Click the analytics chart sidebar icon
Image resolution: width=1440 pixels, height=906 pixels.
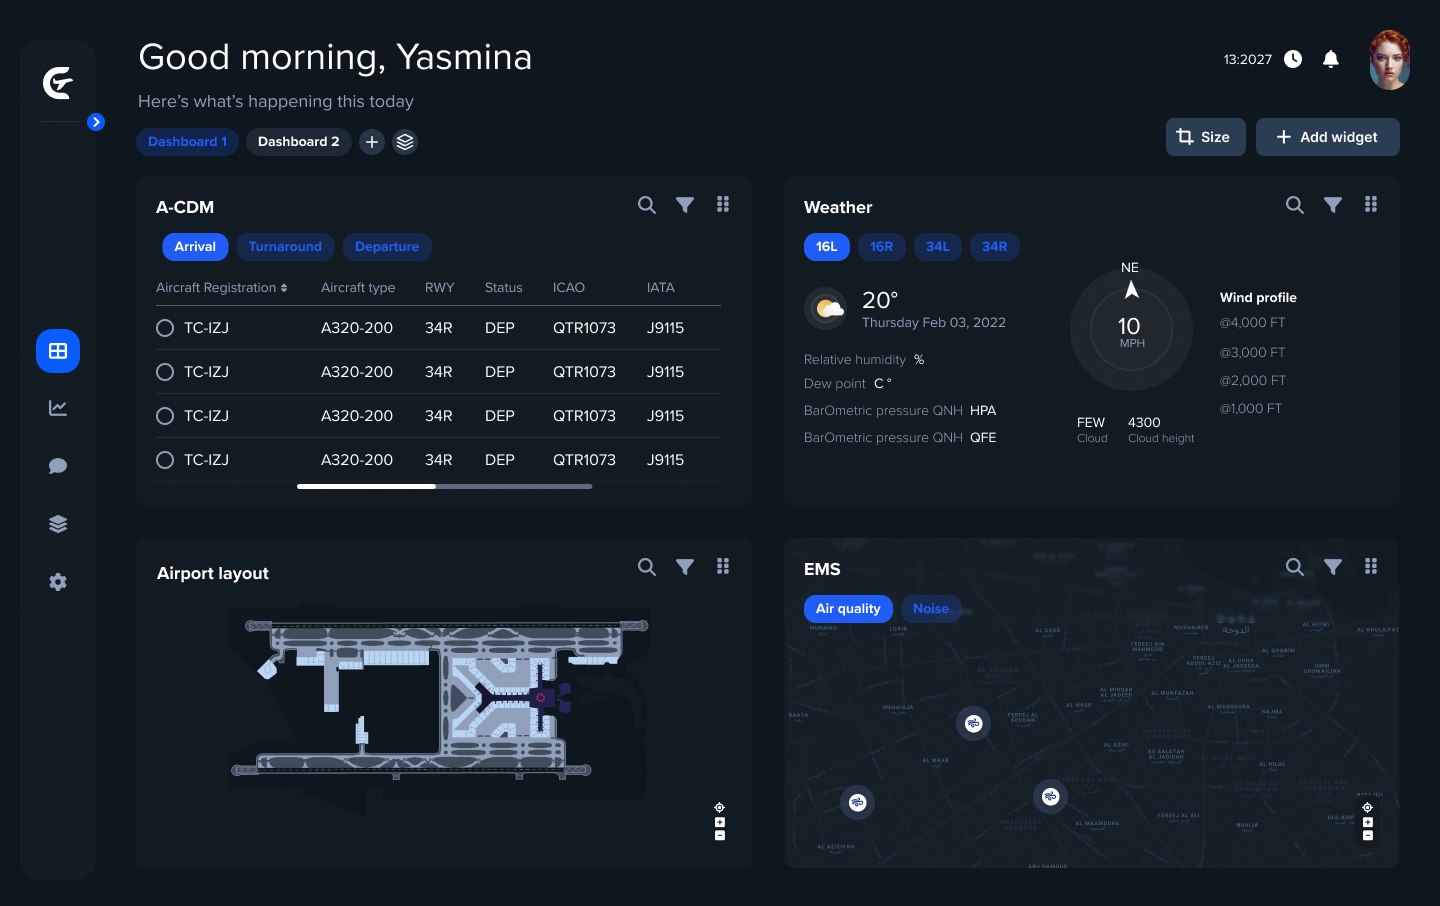58,408
